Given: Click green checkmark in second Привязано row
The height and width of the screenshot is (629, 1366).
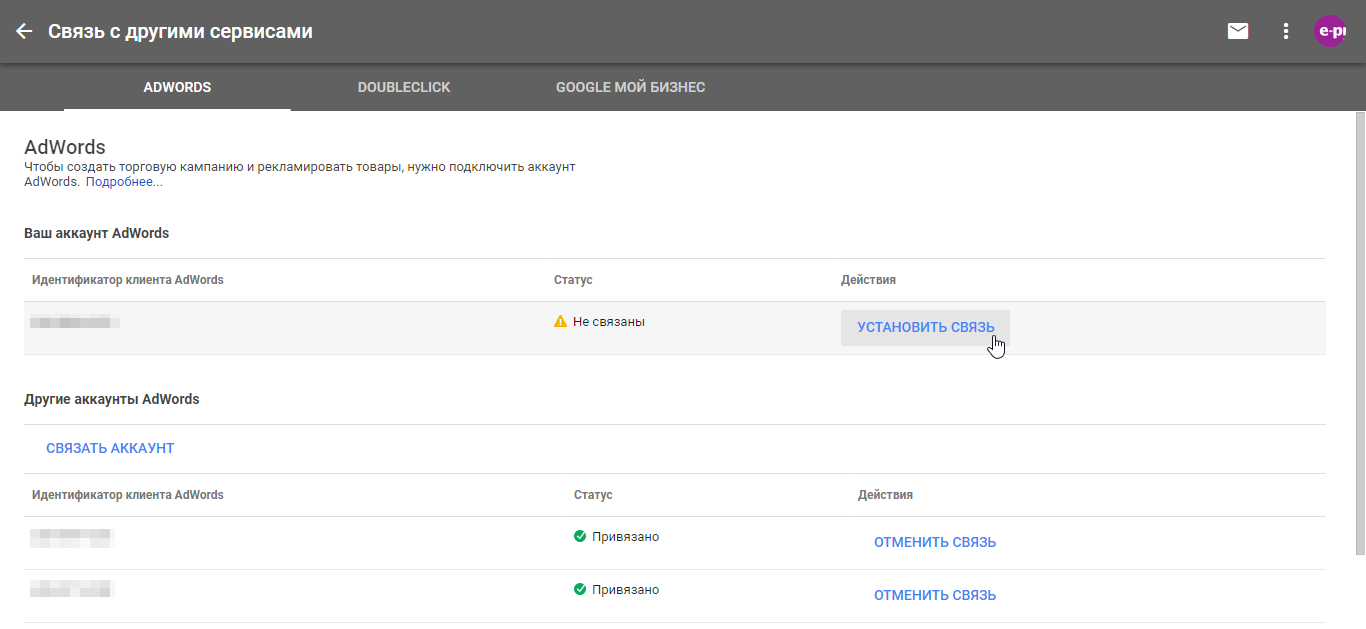Looking at the screenshot, I should (580, 590).
